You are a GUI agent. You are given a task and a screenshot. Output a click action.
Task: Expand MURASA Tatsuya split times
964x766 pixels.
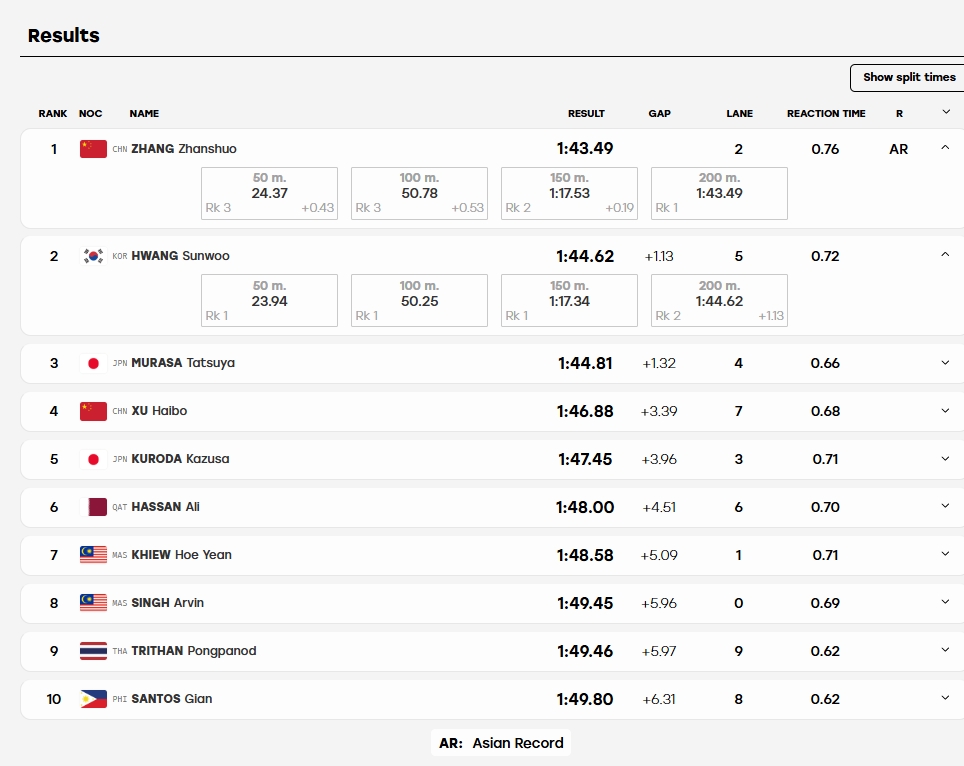click(x=945, y=363)
